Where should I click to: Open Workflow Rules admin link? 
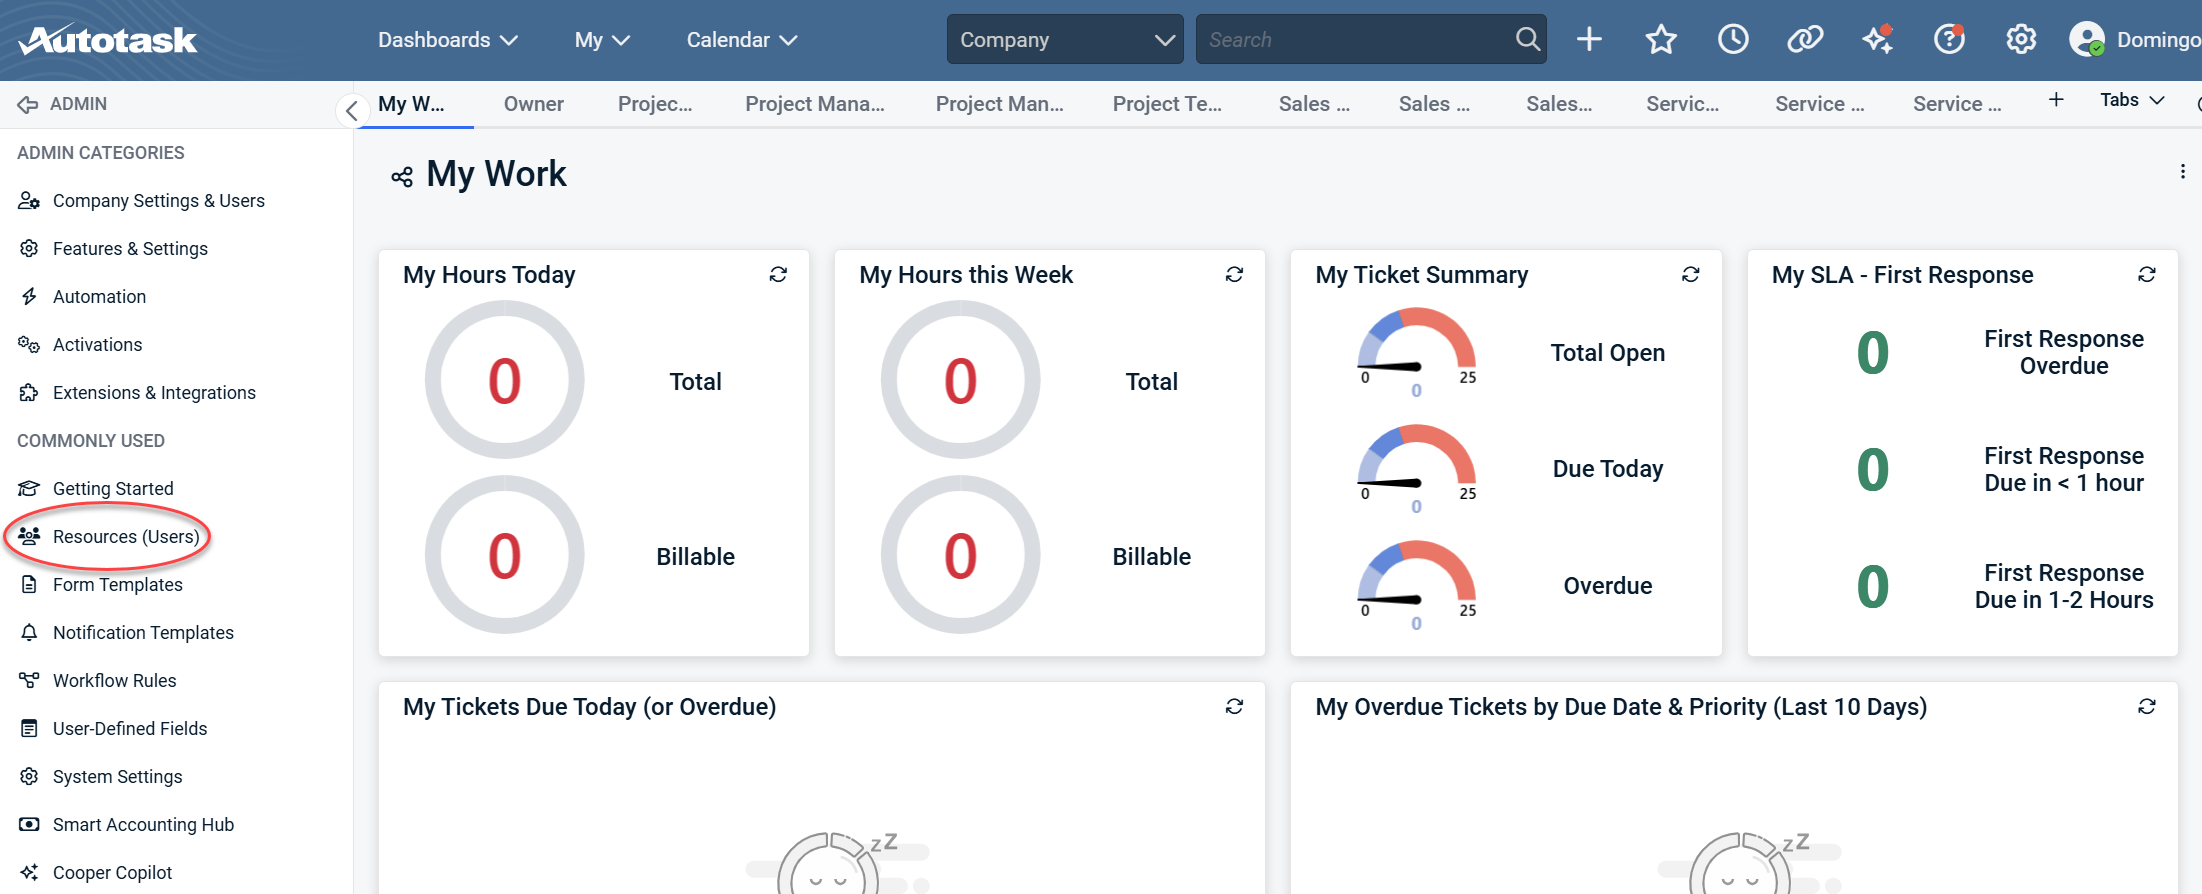pyautogui.click(x=114, y=681)
